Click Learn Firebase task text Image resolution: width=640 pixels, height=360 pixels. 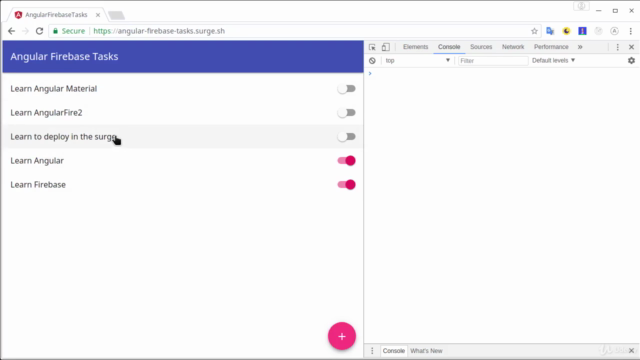pos(38,184)
